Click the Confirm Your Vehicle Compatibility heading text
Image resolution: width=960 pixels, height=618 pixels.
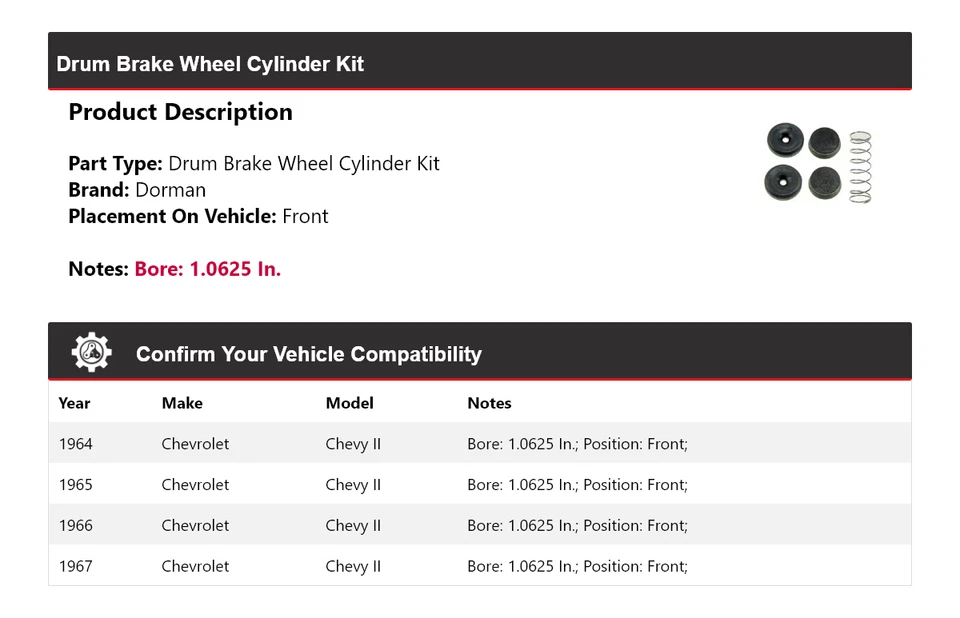(x=308, y=354)
